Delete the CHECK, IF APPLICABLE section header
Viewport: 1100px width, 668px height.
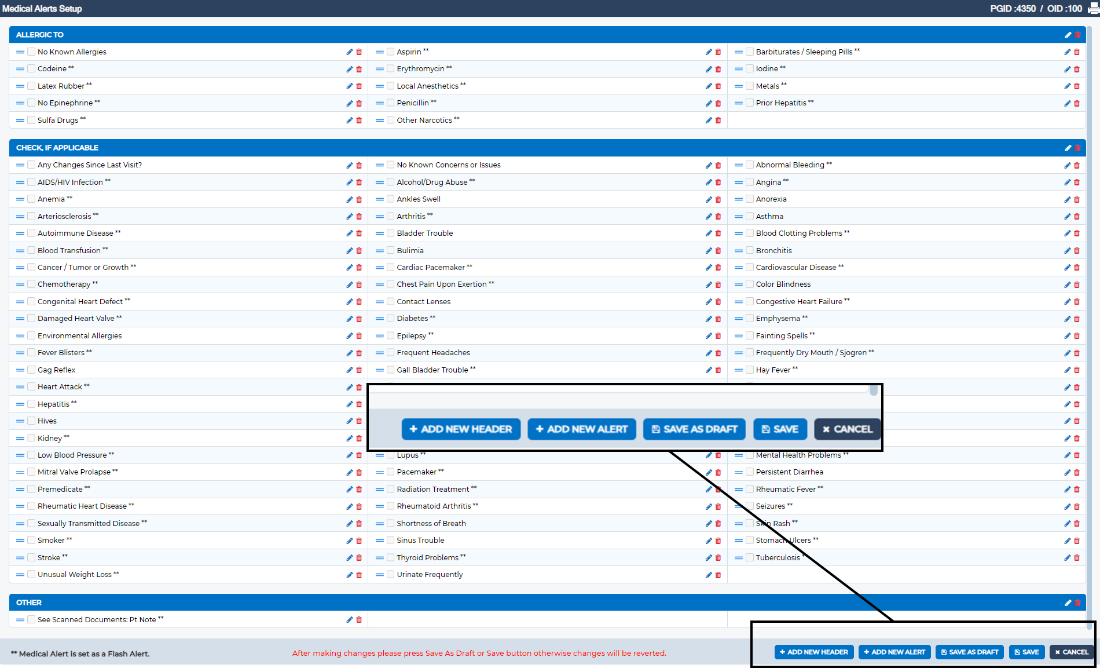click(1075, 146)
